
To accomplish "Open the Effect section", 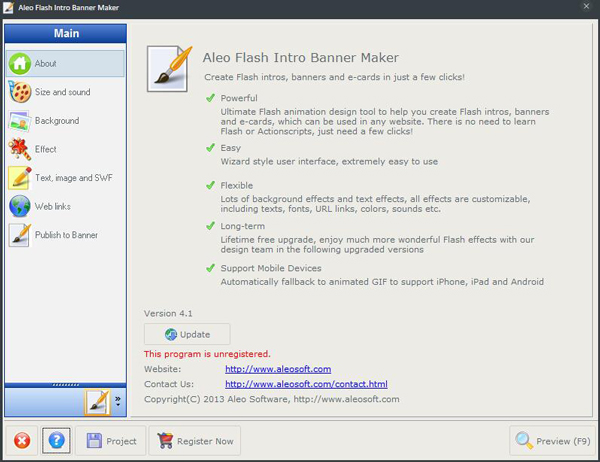I will (x=46, y=149).
